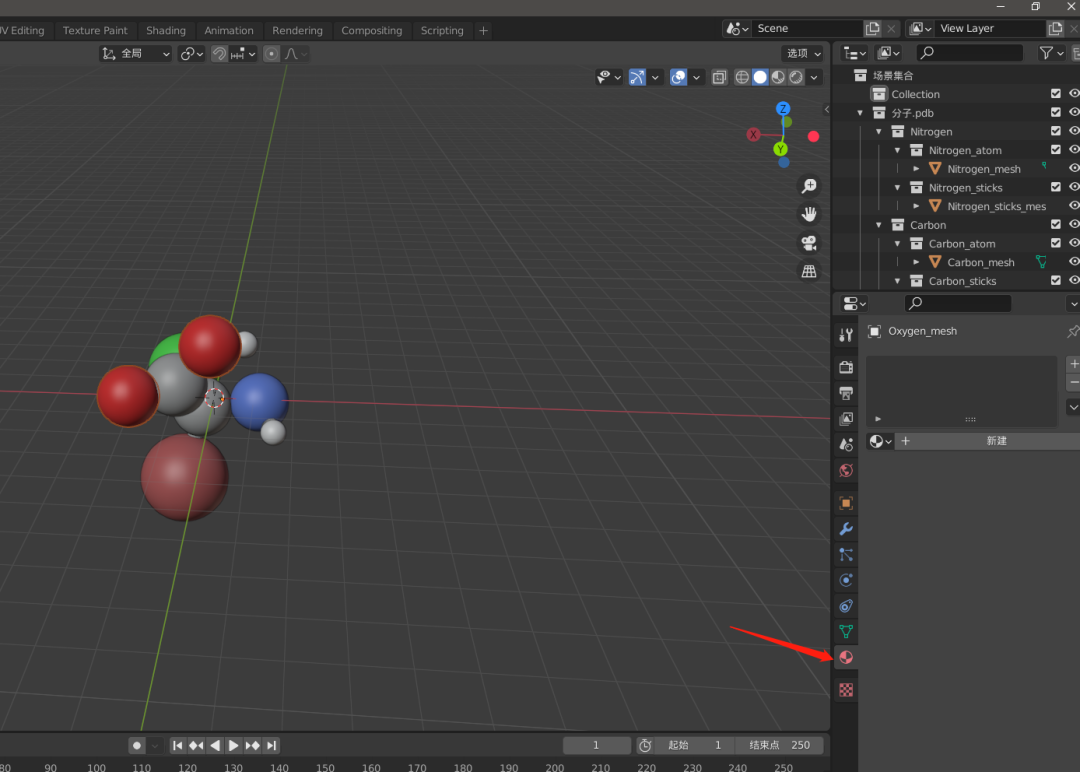The image size is (1080, 772).
Task: Open the Modifier properties wrench tab
Action: [x=846, y=529]
